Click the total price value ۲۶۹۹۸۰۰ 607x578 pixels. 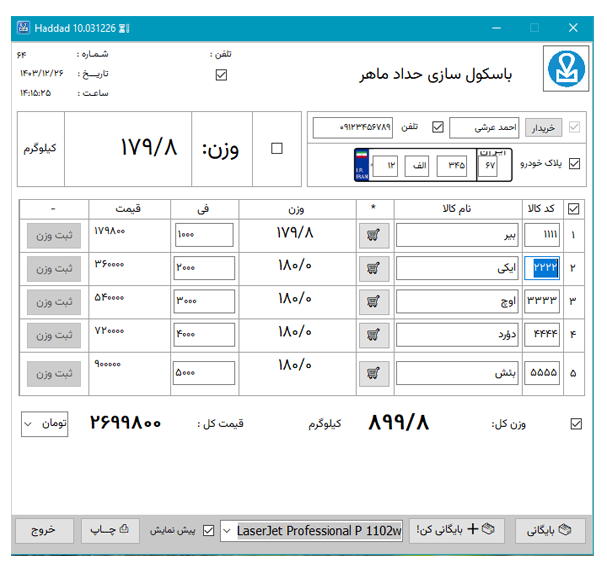125,422
